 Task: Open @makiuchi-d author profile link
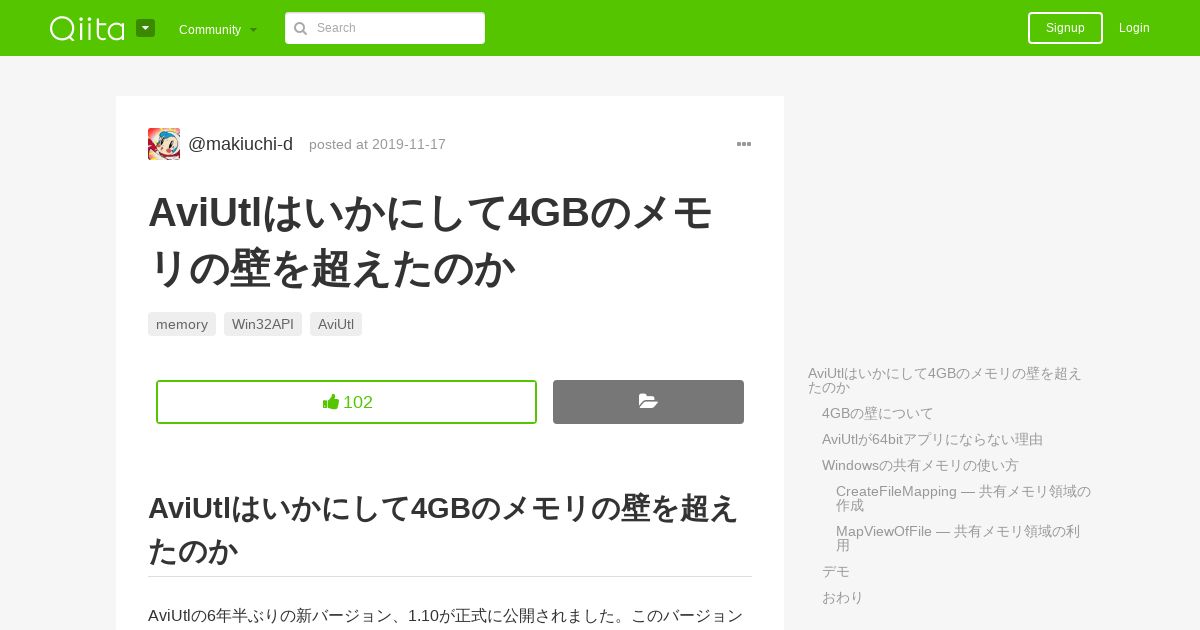[240, 144]
